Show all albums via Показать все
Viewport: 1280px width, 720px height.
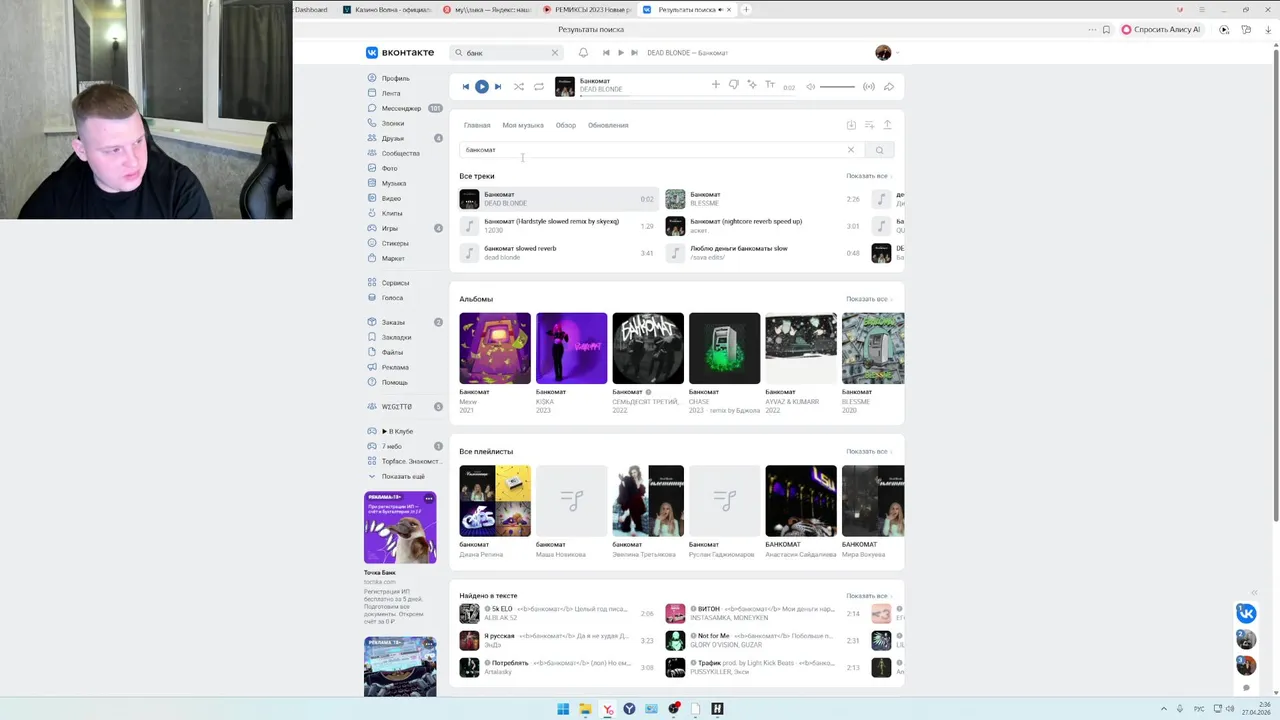(x=868, y=299)
